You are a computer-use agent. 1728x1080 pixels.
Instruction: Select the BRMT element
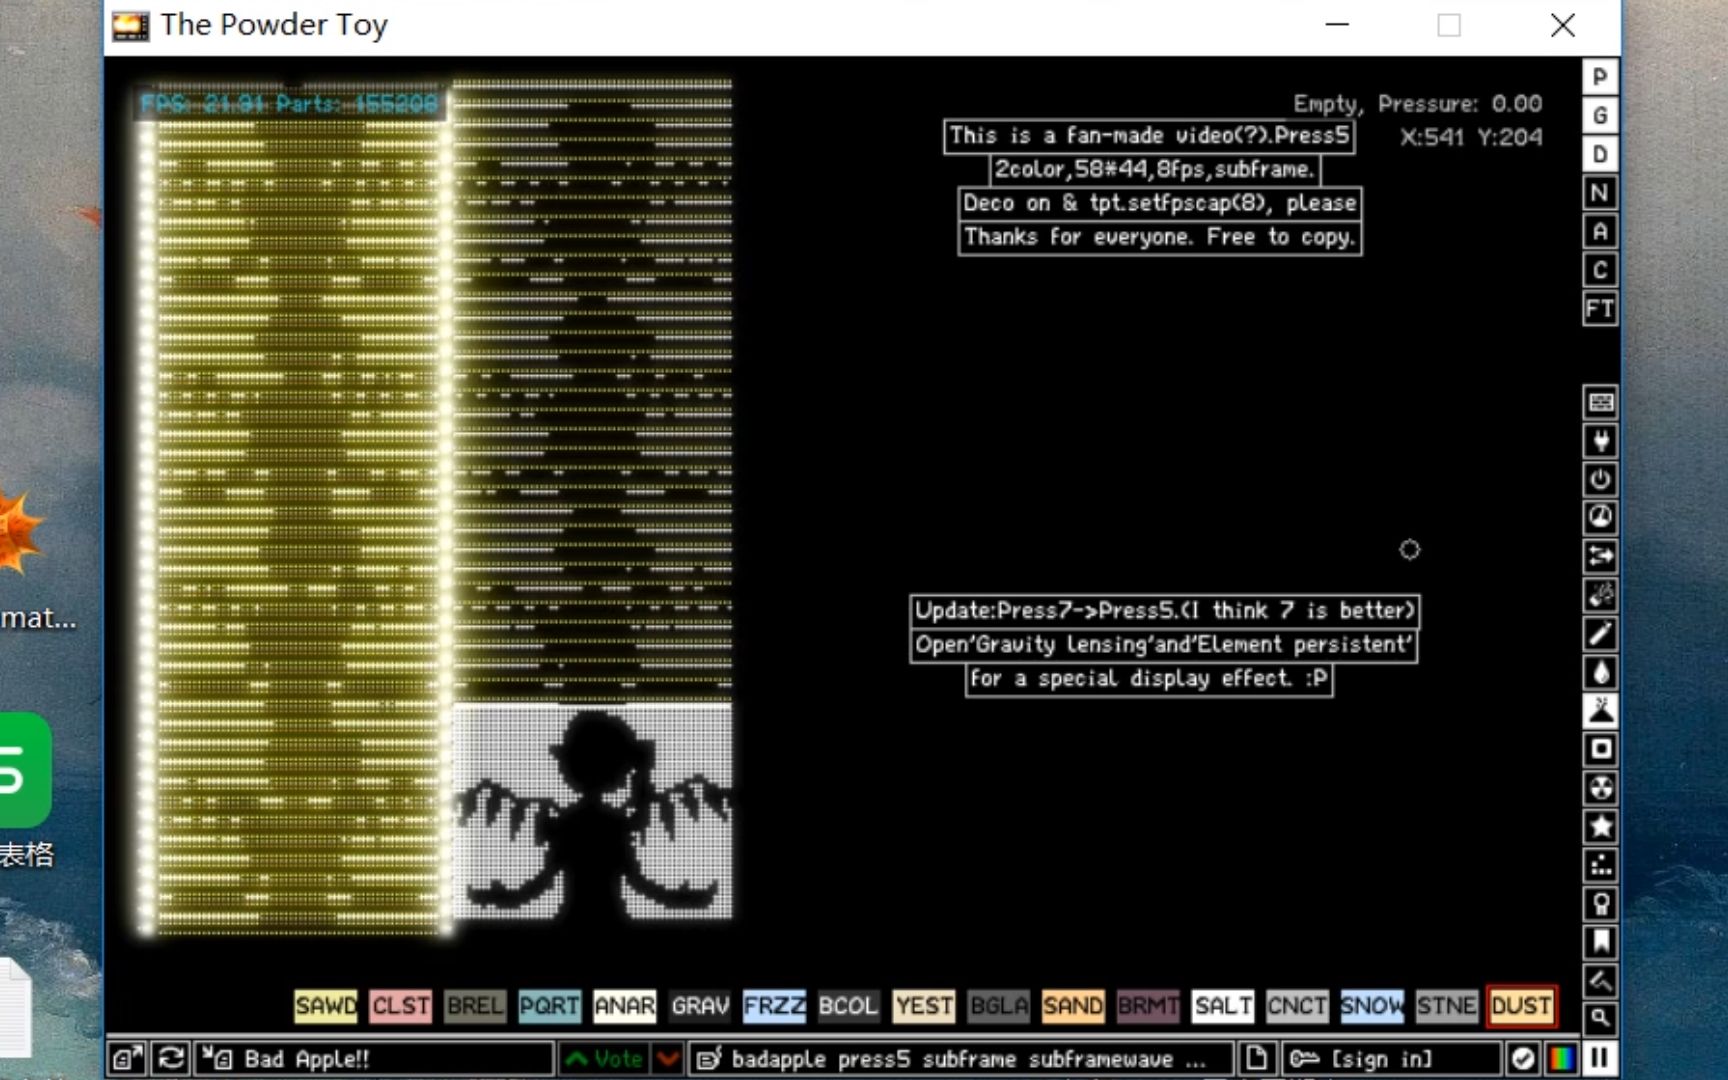[x=1148, y=1005]
